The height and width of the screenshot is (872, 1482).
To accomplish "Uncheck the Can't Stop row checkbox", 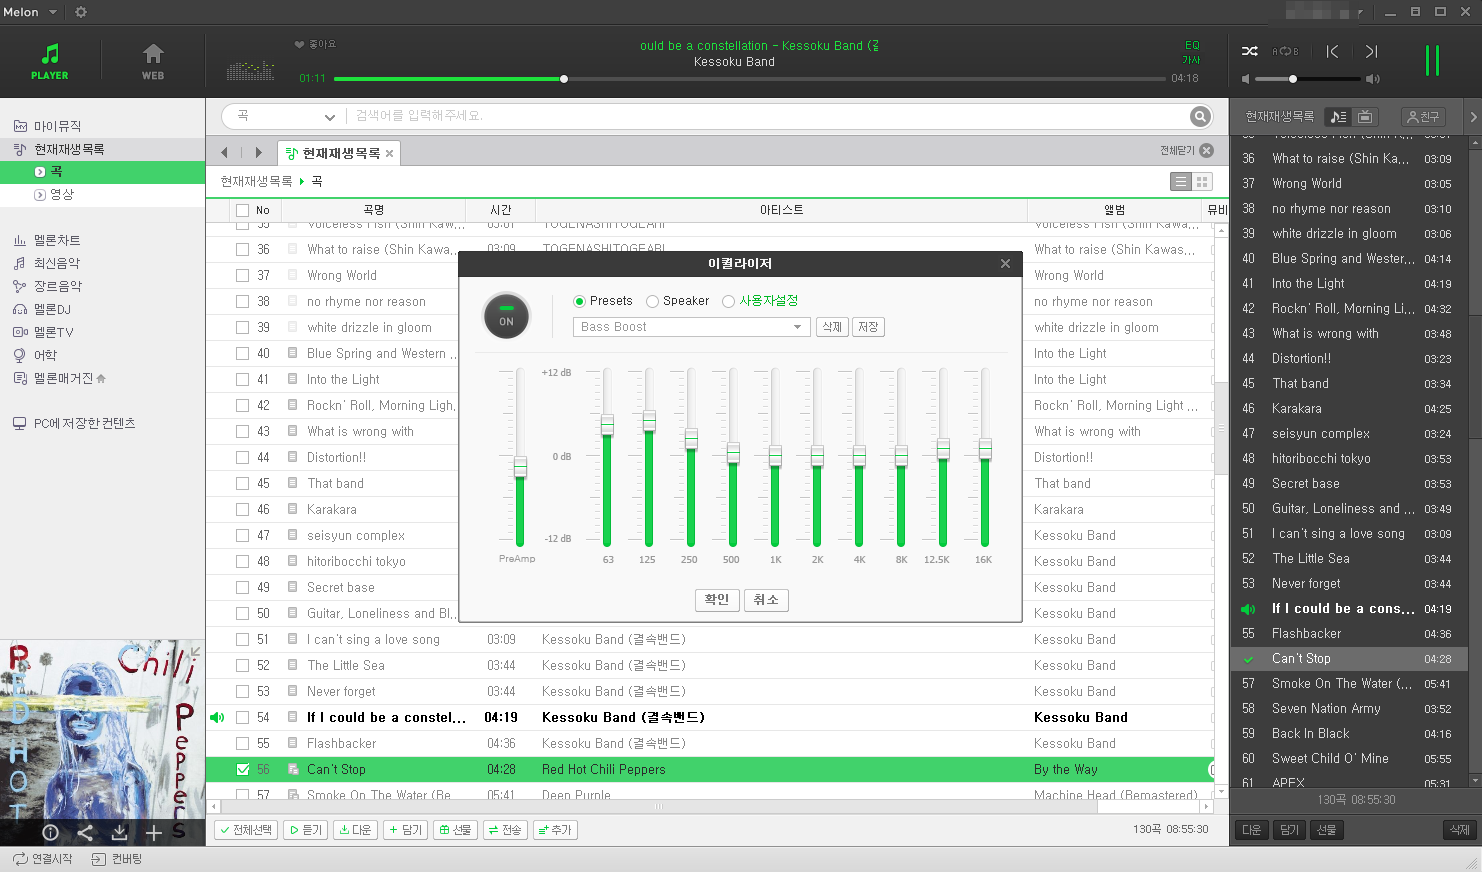I will click(242, 769).
